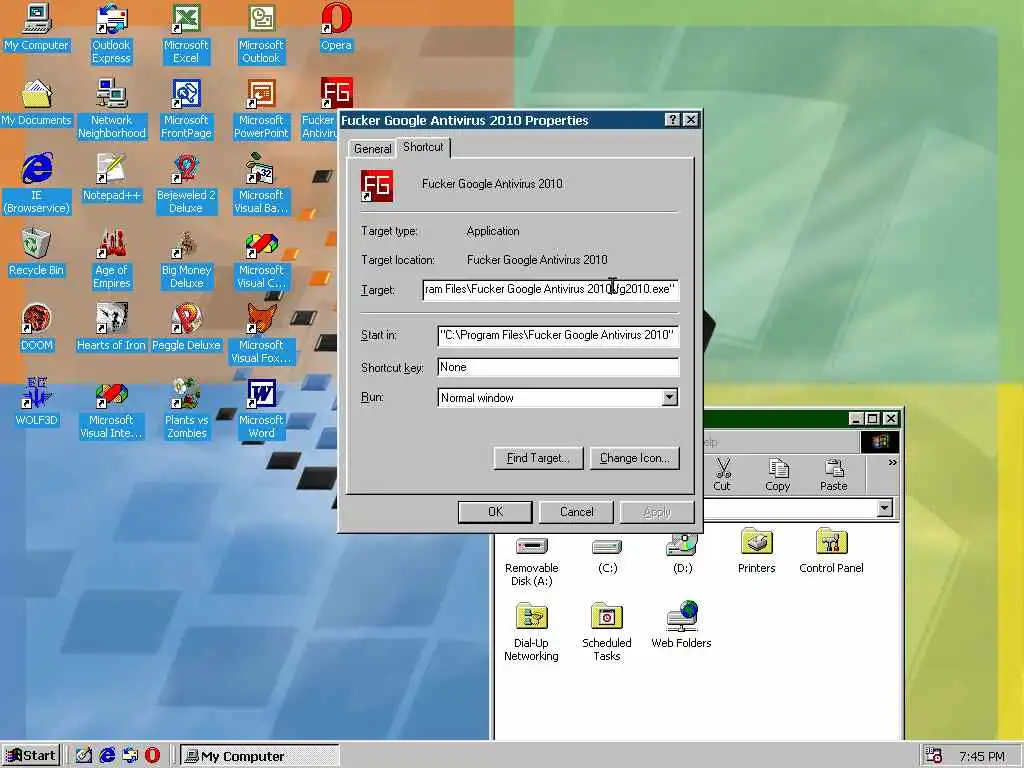Switch to the Shortcut tab in Properties
This screenshot has width=1024, height=768.
[x=423, y=147]
